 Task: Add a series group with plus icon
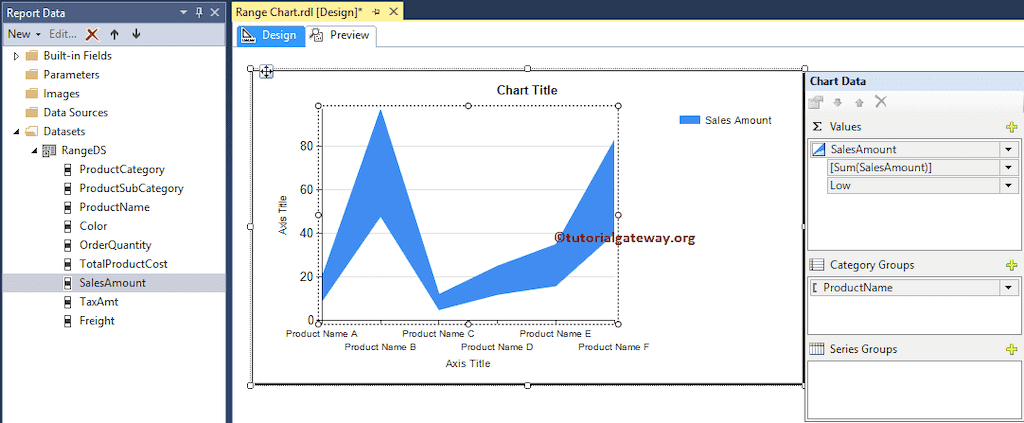(1012, 349)
